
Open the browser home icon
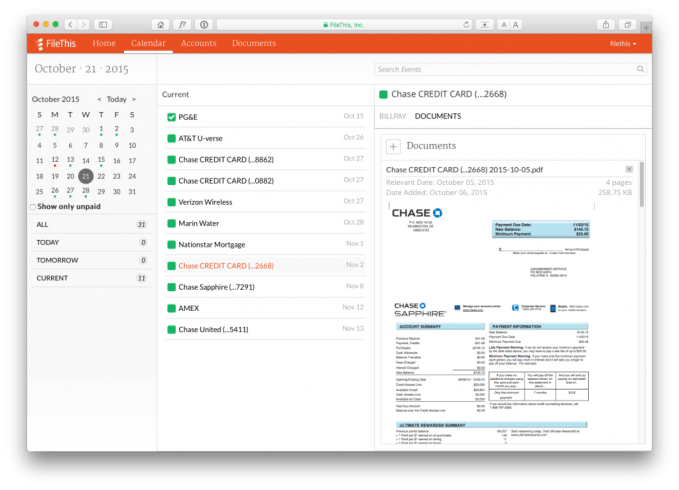(x=161, y=25)
